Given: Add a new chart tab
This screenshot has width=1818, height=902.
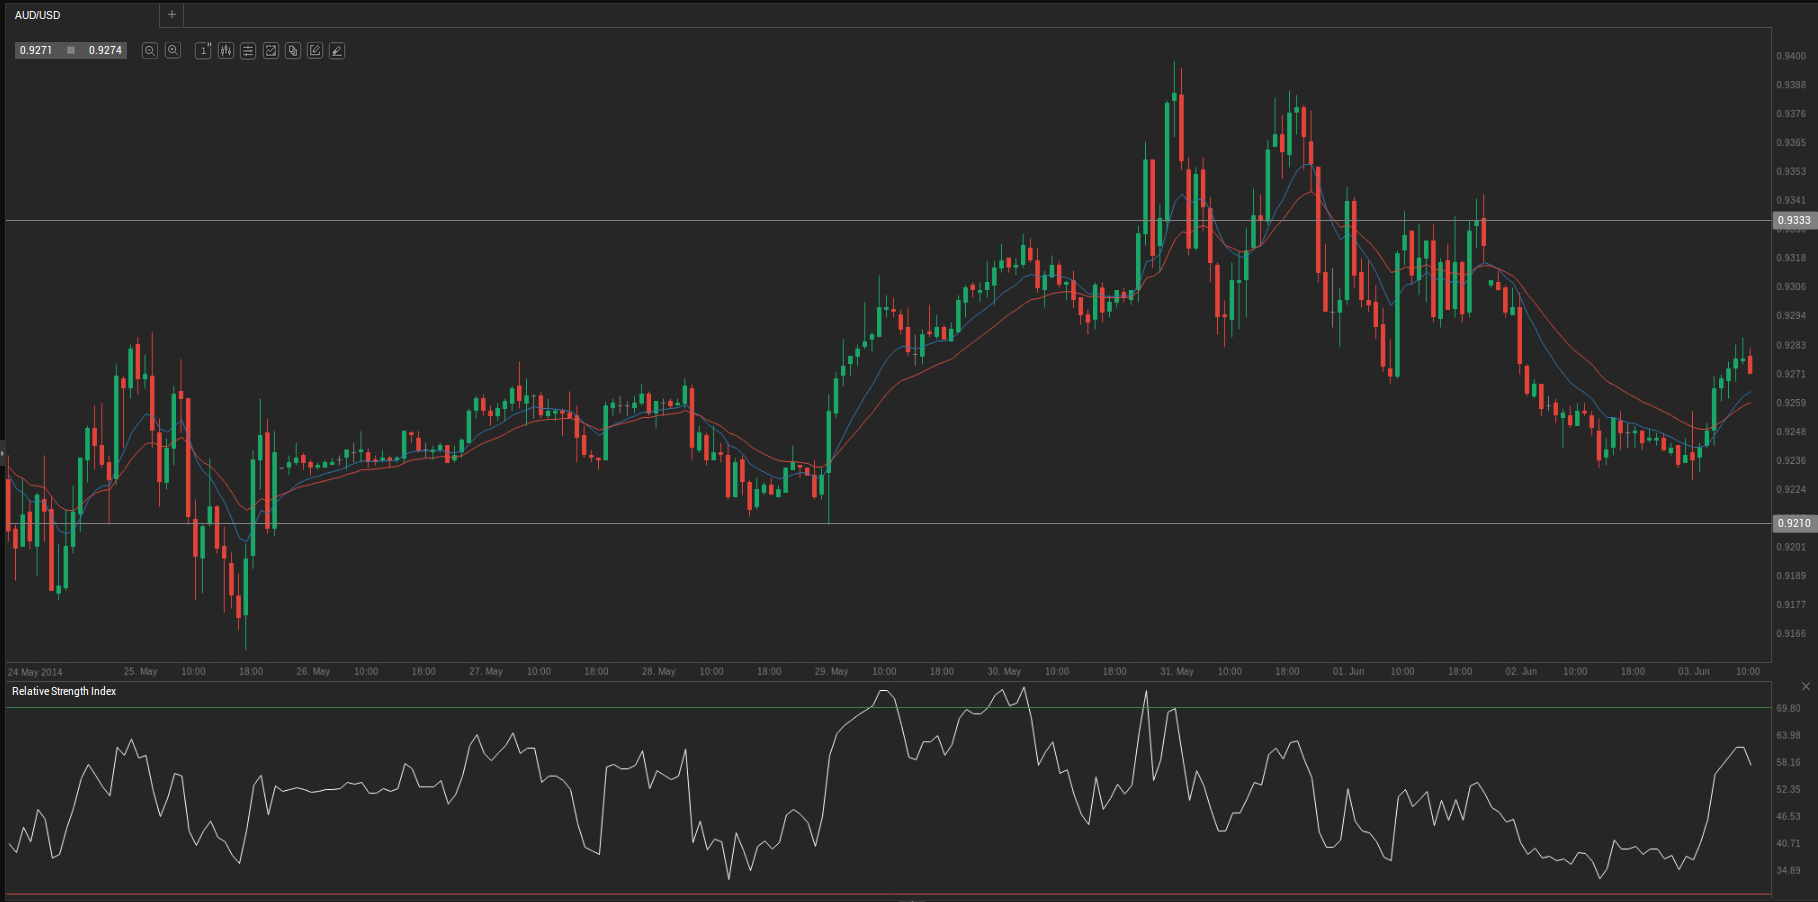Looking at the screenshot, I should point(172,15).
